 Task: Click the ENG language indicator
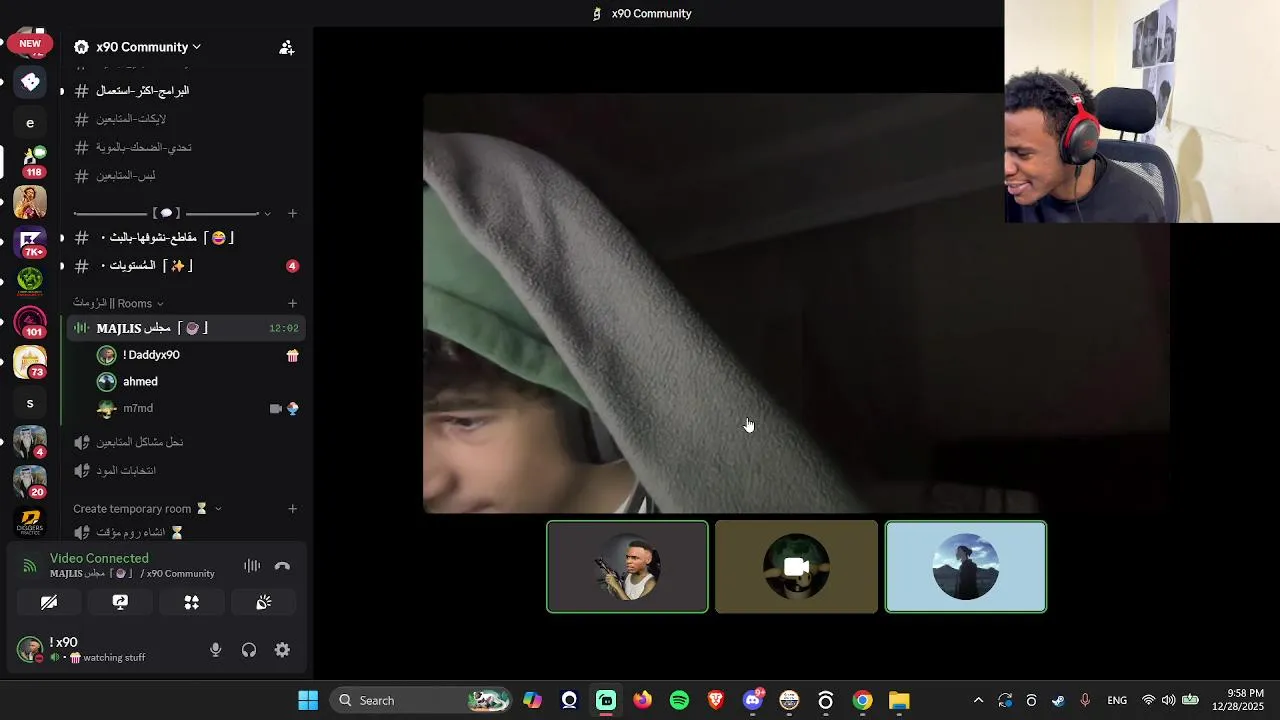point(1117,700)
